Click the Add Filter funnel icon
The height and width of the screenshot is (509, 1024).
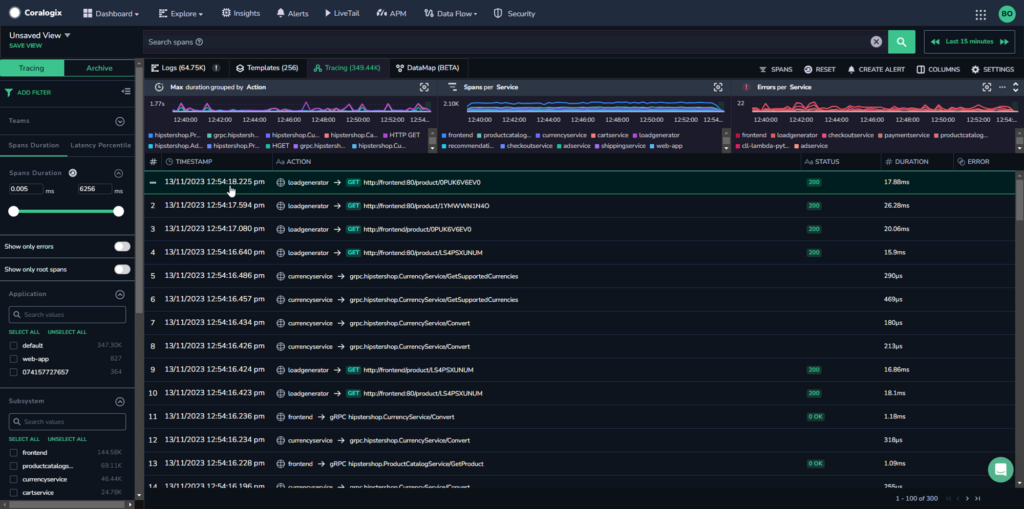[x=9, y=93]
